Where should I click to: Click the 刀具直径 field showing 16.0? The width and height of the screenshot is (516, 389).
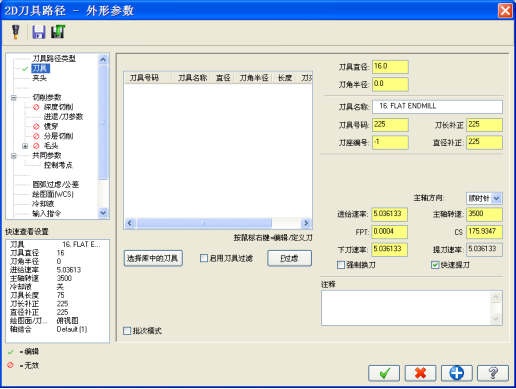click(x=390, y=67)
